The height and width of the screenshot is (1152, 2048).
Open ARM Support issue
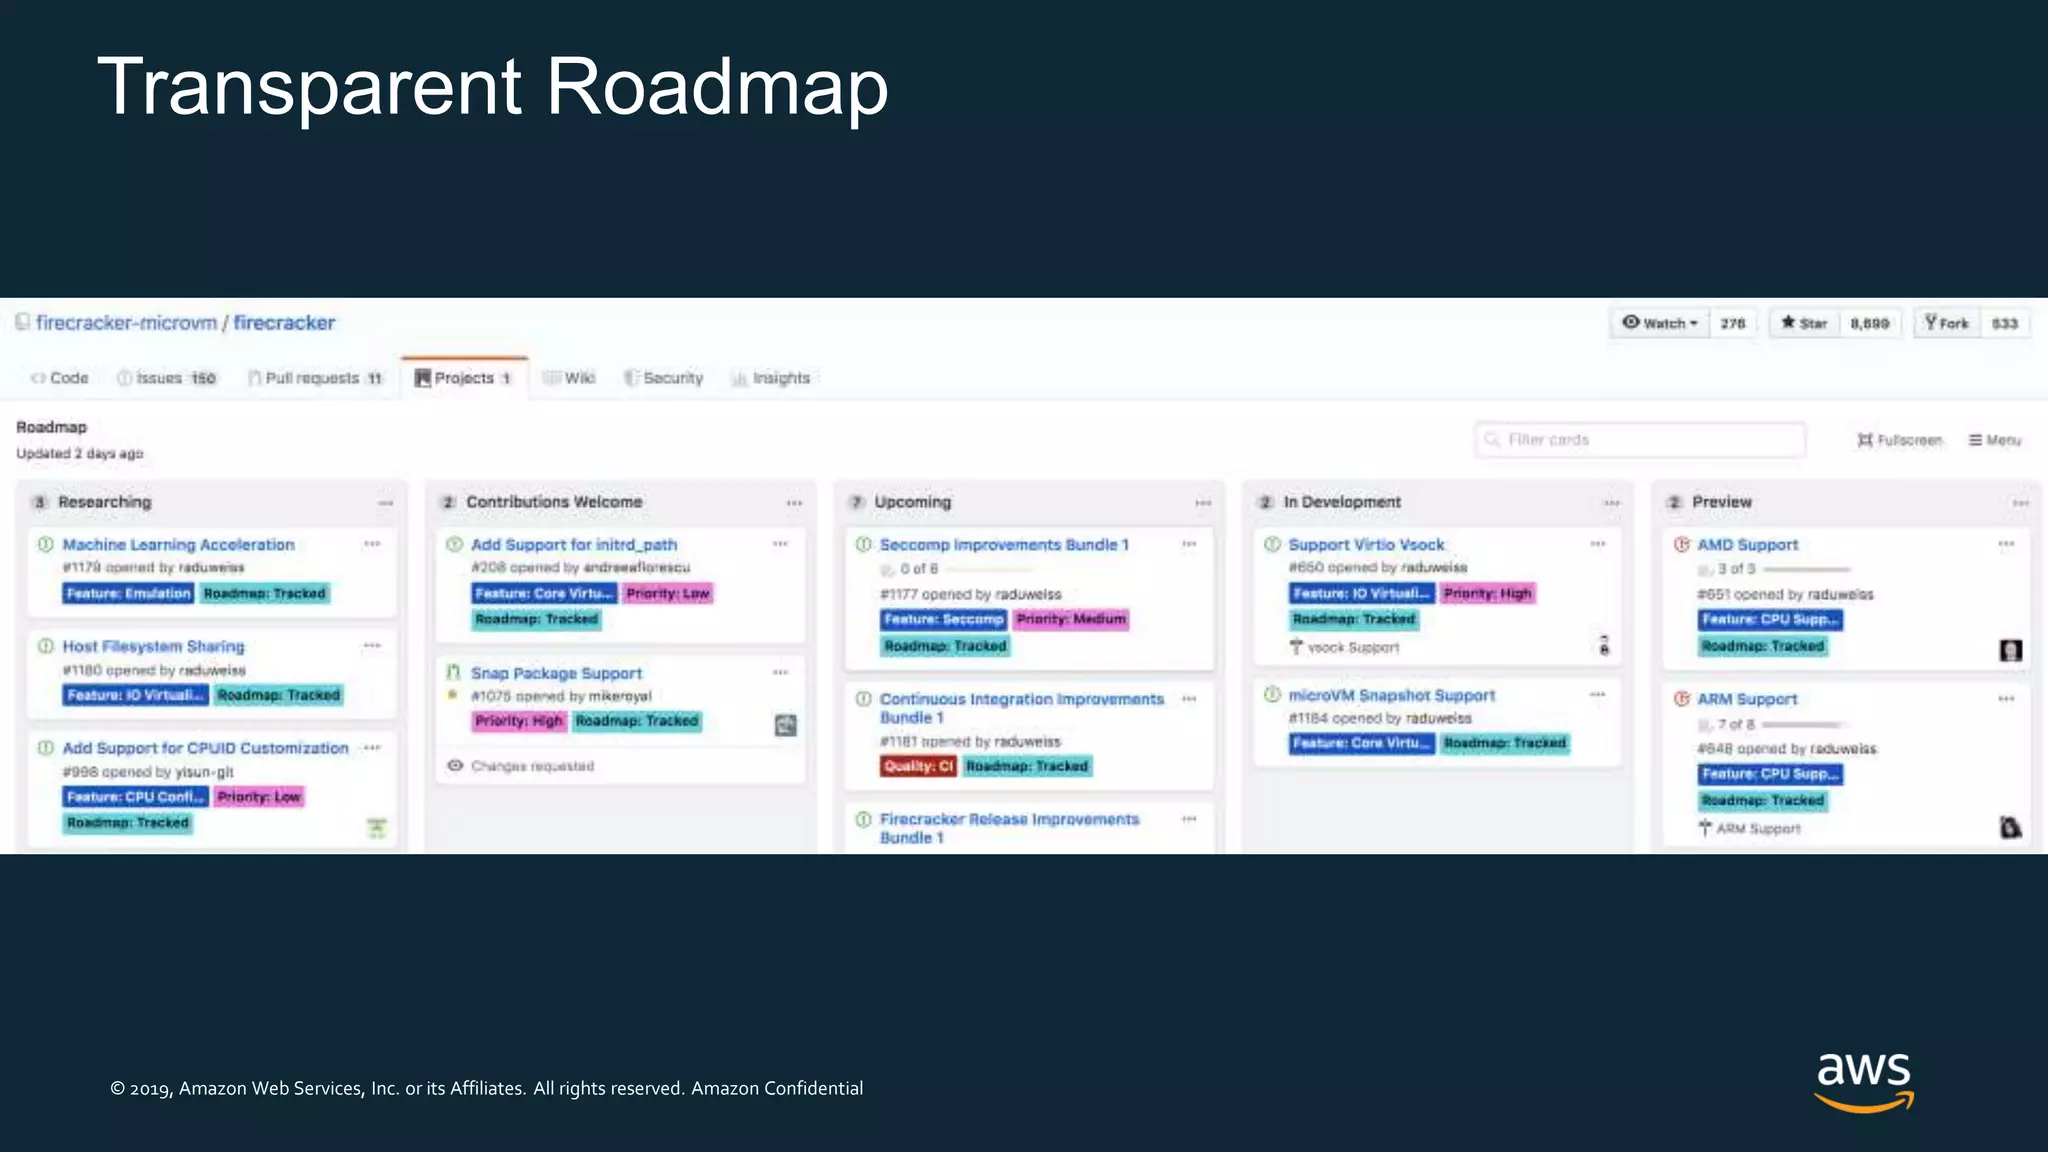[x=1746, y=700]
